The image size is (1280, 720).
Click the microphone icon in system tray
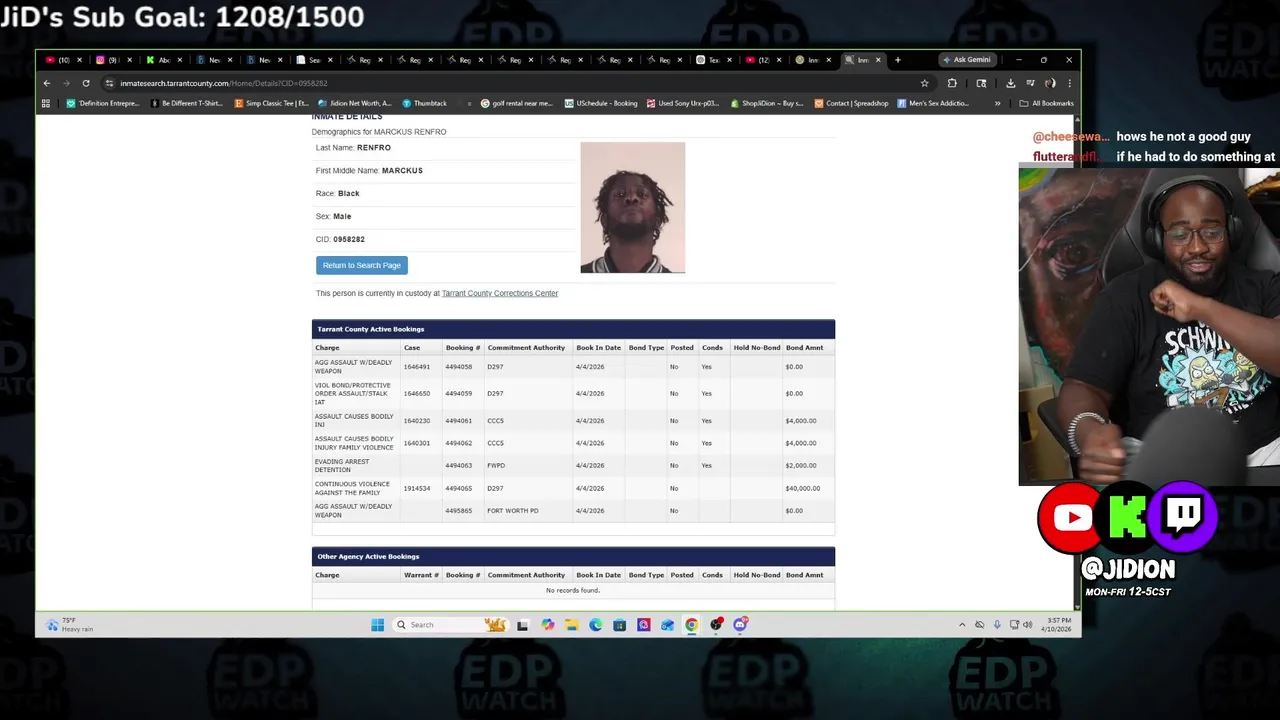[x=997, y=625]
